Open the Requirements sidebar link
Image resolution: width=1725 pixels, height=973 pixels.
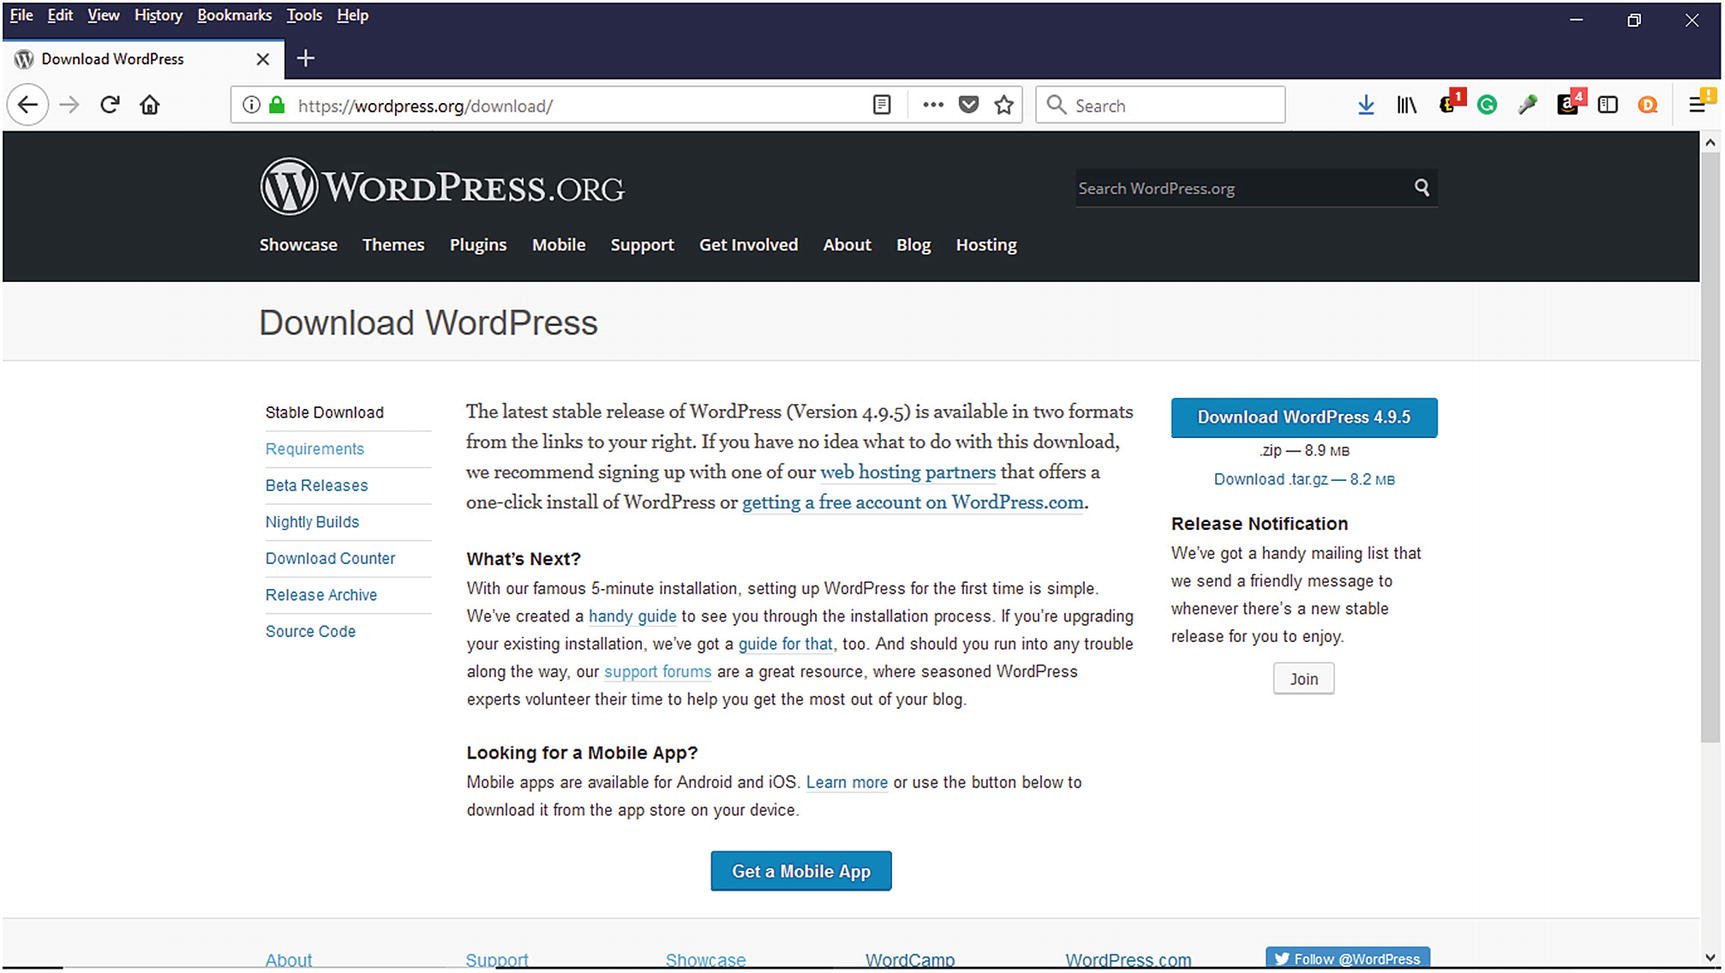(x=314, y=449)
